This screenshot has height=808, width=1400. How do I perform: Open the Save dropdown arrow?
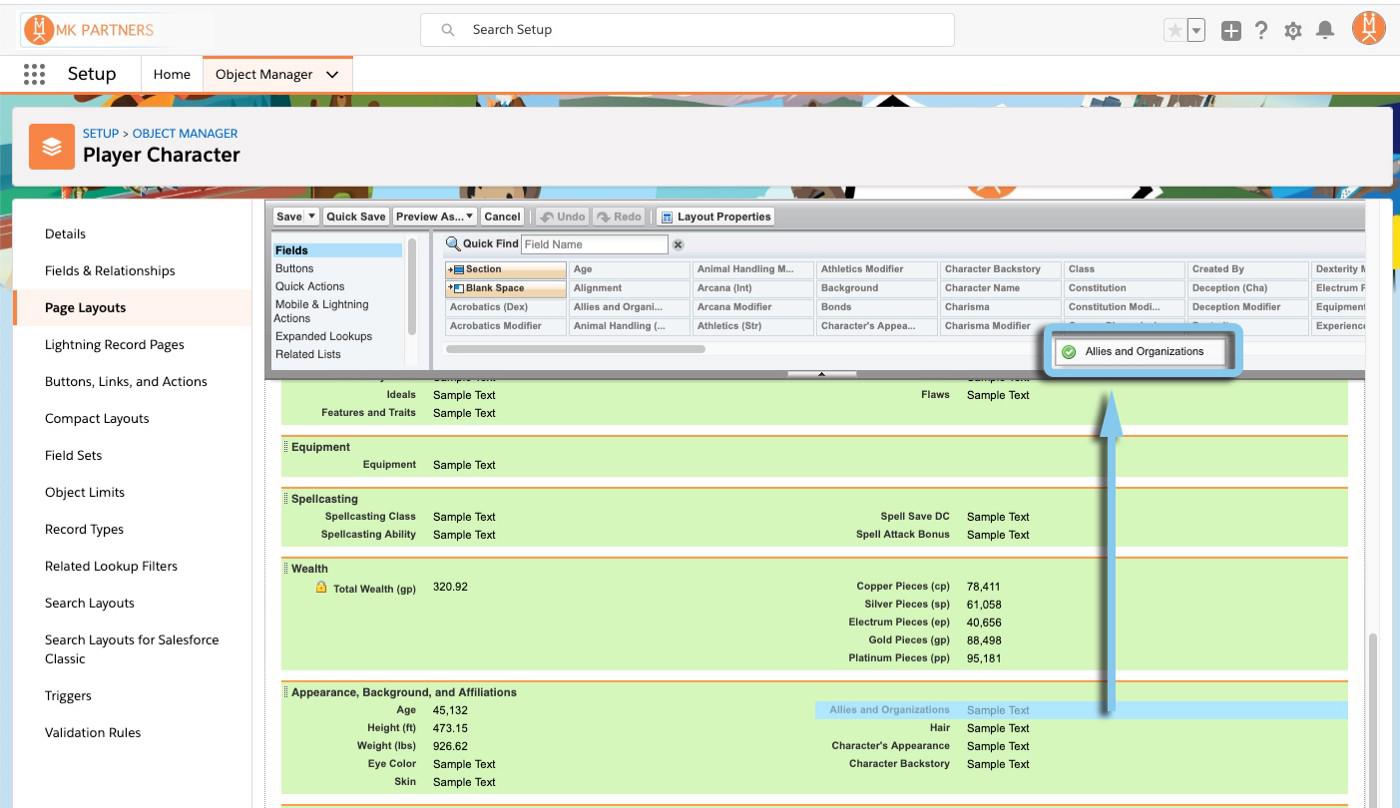coord(312,217)
